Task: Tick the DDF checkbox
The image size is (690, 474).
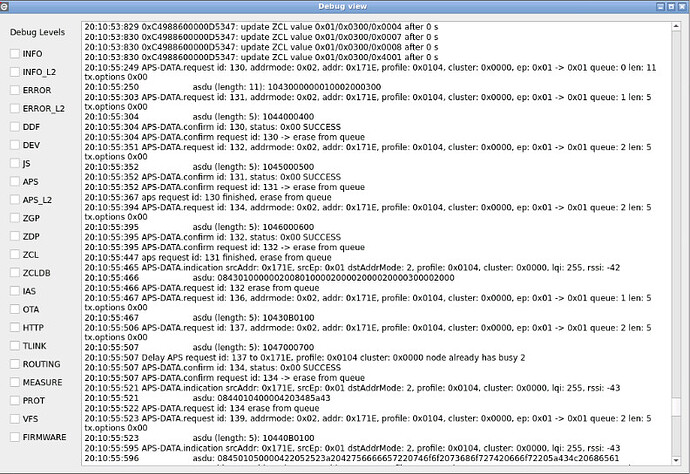Action: coord(15,127)
